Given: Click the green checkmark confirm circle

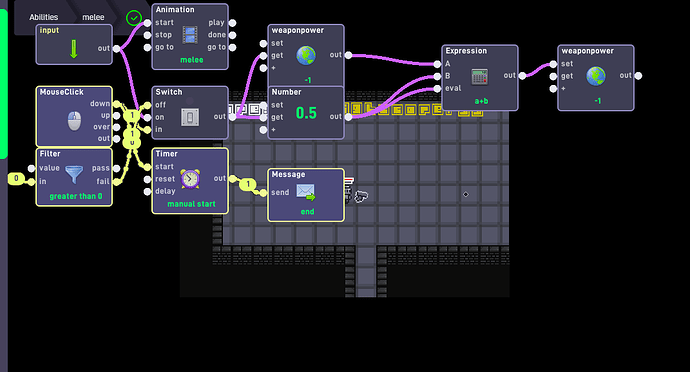Looking at the screenshot, I should [x=134, y=18].
